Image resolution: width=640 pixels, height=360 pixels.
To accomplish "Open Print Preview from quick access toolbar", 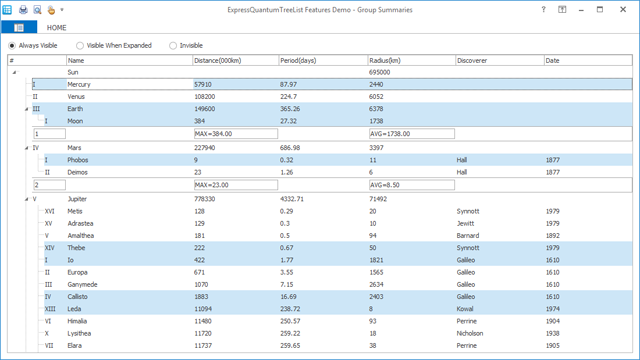I will tap(37, 9).
